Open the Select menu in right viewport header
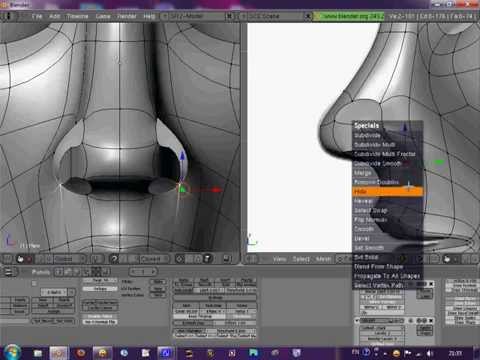Screen dimensions: 480x360 pos(301,259)
